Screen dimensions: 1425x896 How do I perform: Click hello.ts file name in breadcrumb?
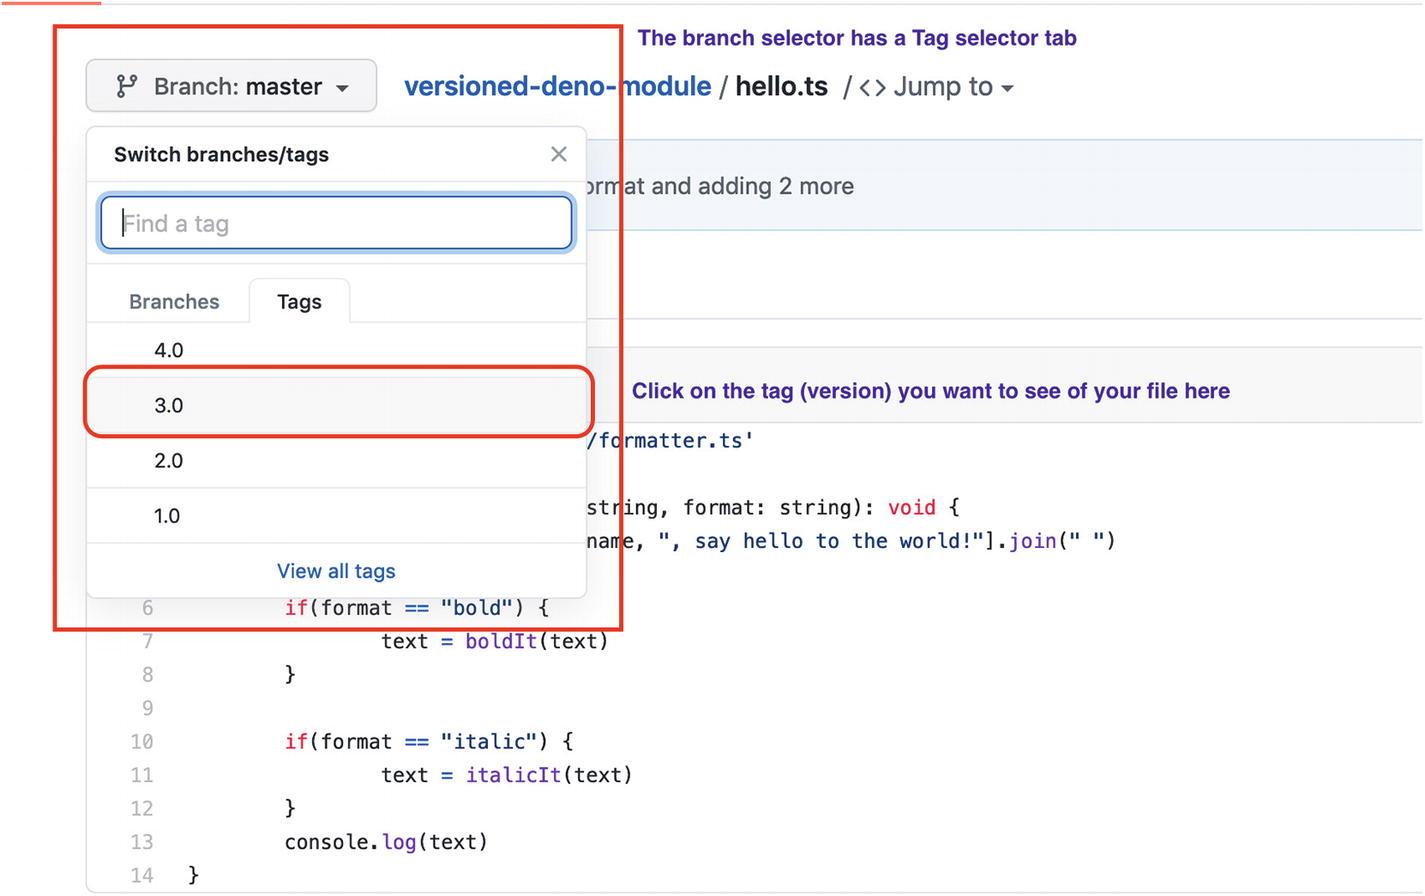point(781,87)
